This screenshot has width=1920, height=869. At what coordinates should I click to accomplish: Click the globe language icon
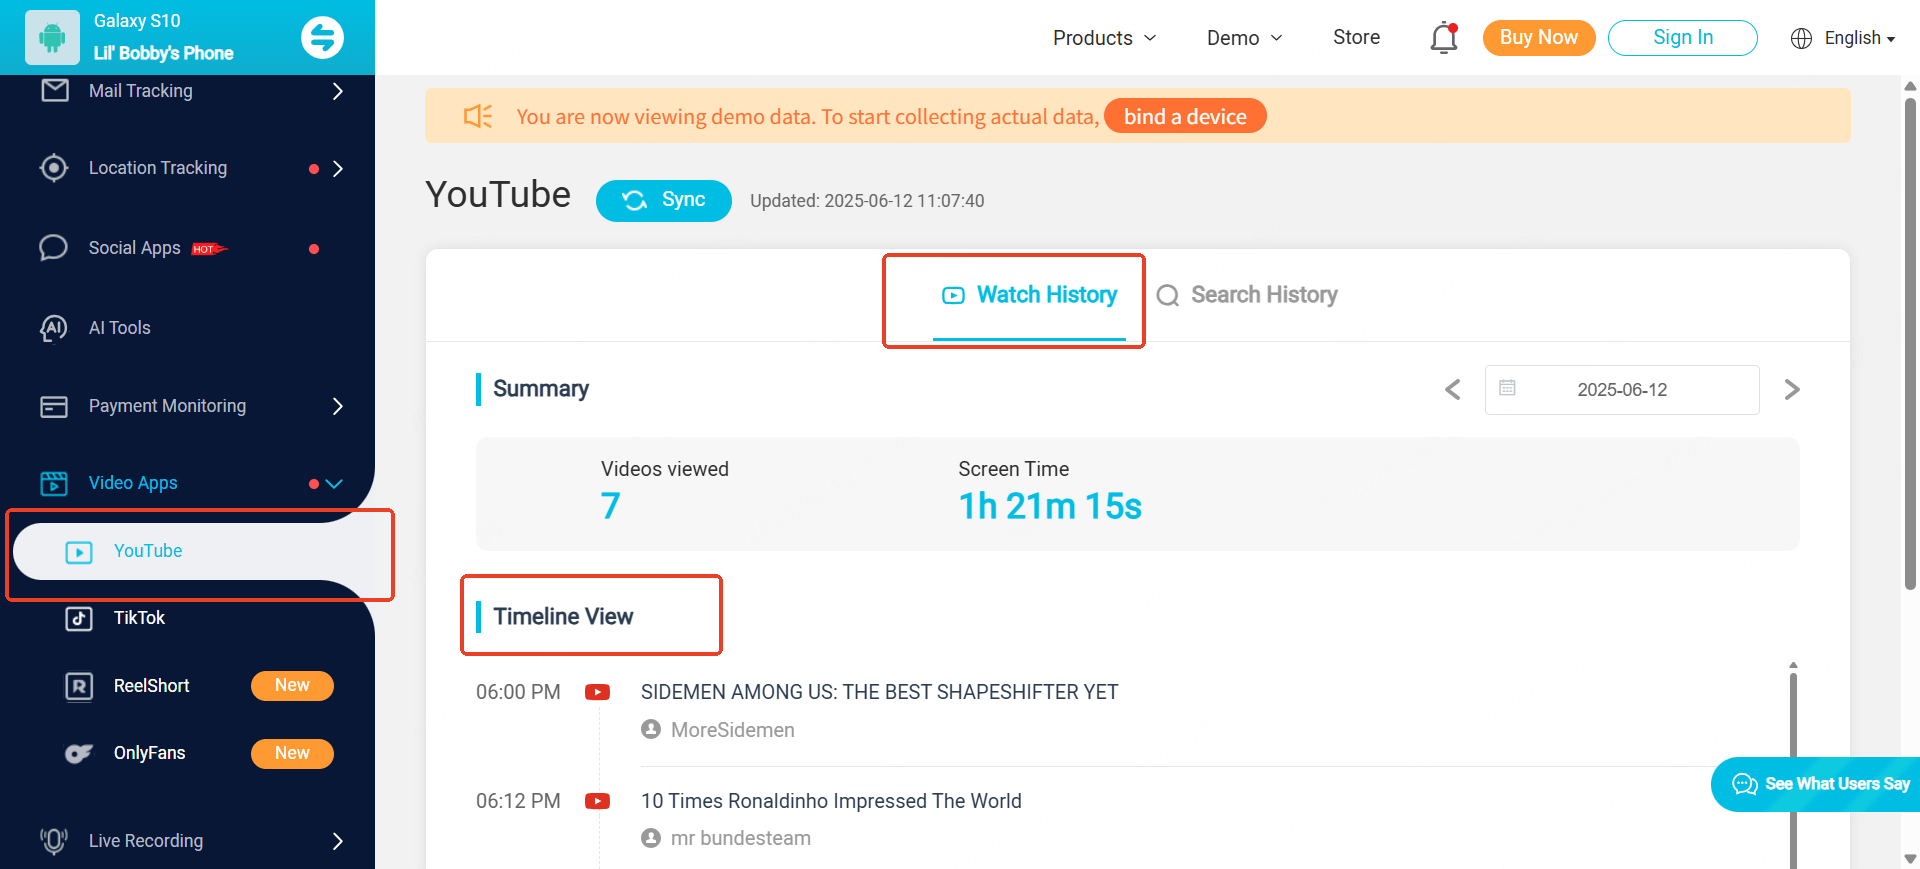[x=1801, y=38]
